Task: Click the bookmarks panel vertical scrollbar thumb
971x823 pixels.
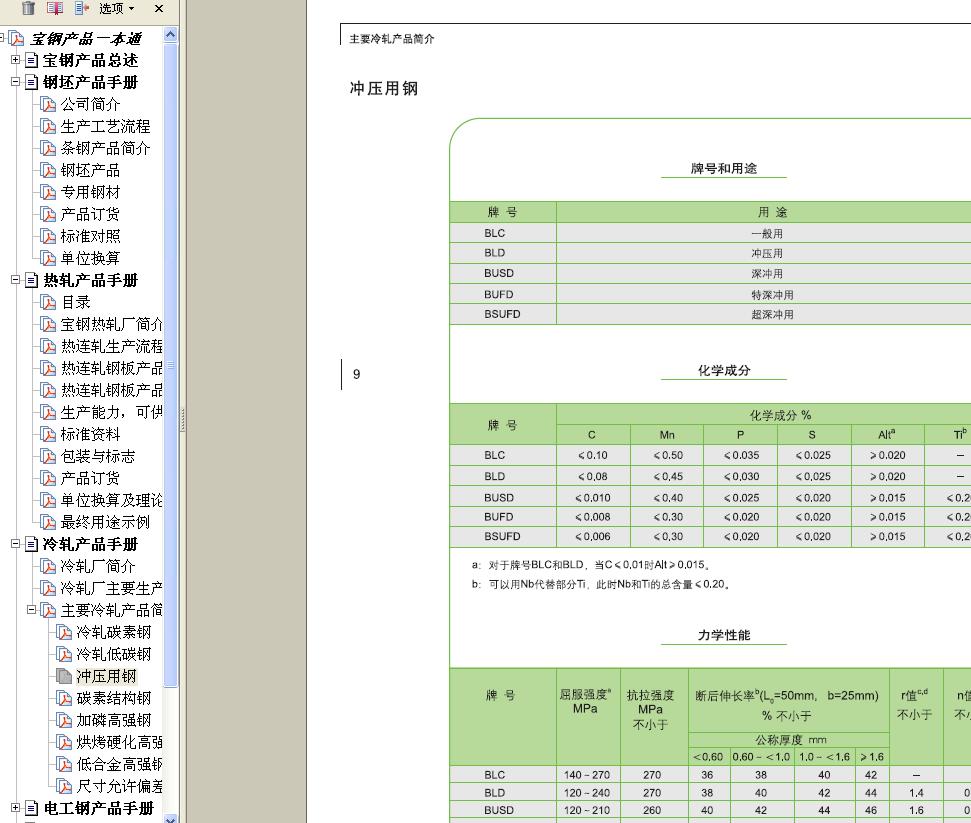Action: (171, 365)
